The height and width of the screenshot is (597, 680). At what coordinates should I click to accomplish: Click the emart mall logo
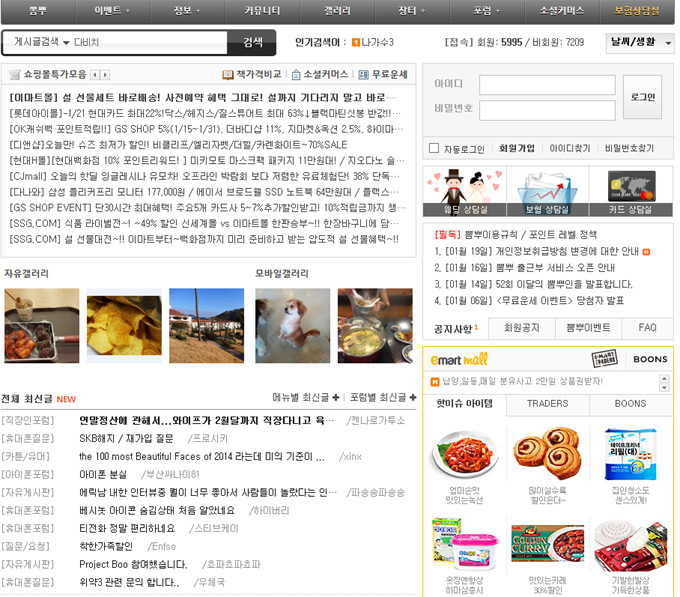tap(459, 359)
